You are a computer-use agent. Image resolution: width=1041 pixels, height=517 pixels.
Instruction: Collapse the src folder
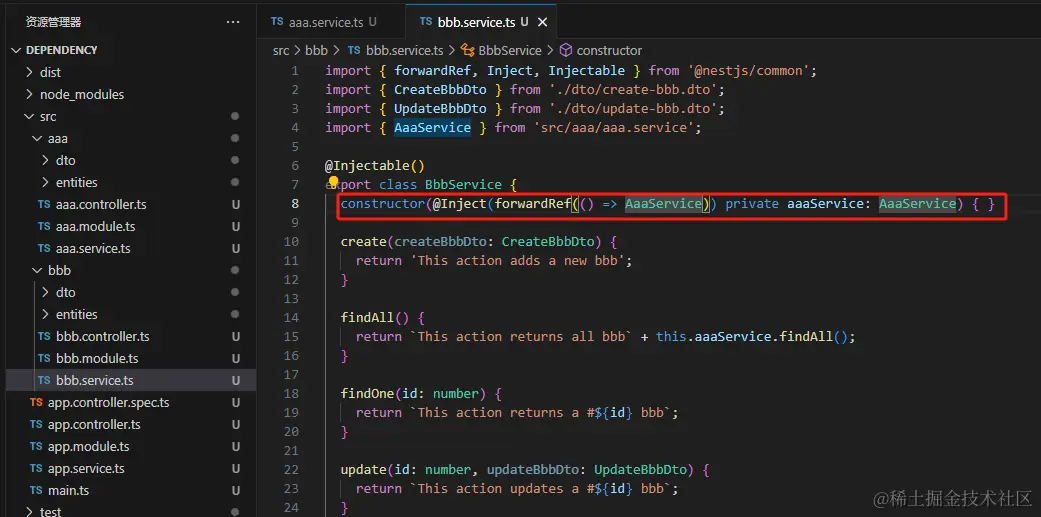click(48, 117)
